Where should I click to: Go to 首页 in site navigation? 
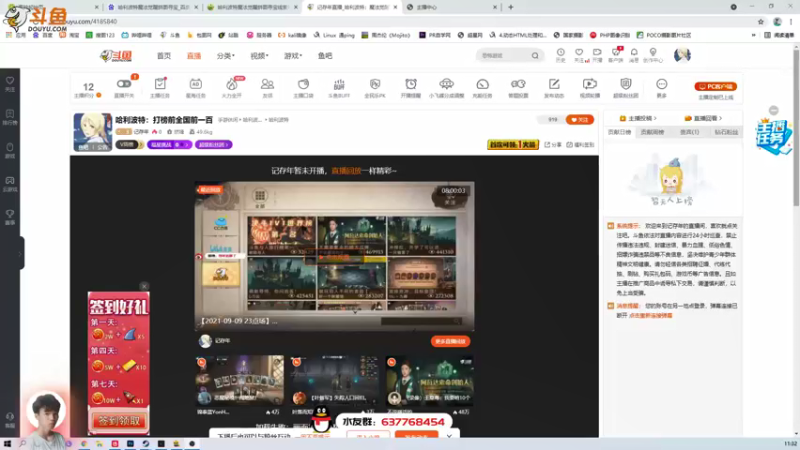pyautogui.click(x=164, y=56)
